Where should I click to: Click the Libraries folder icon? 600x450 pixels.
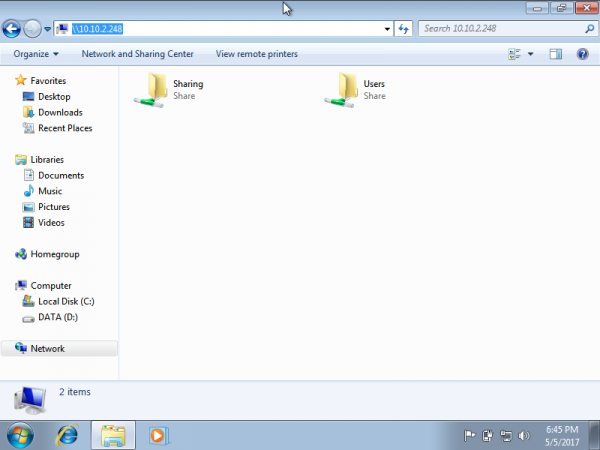21,159
